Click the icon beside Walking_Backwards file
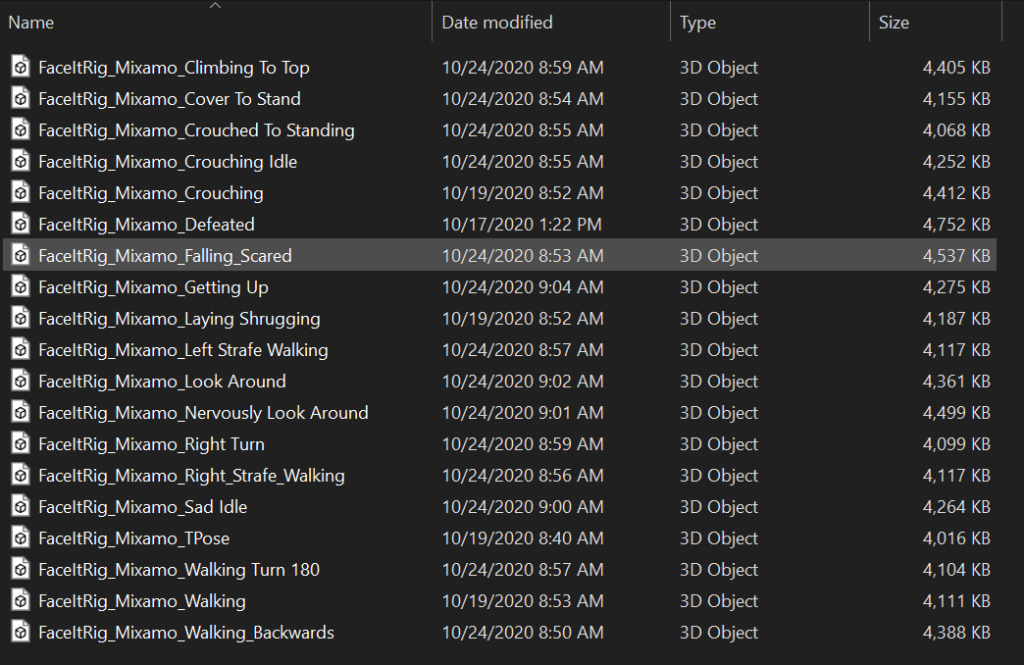1024x665 pixels. click(20, 632)
